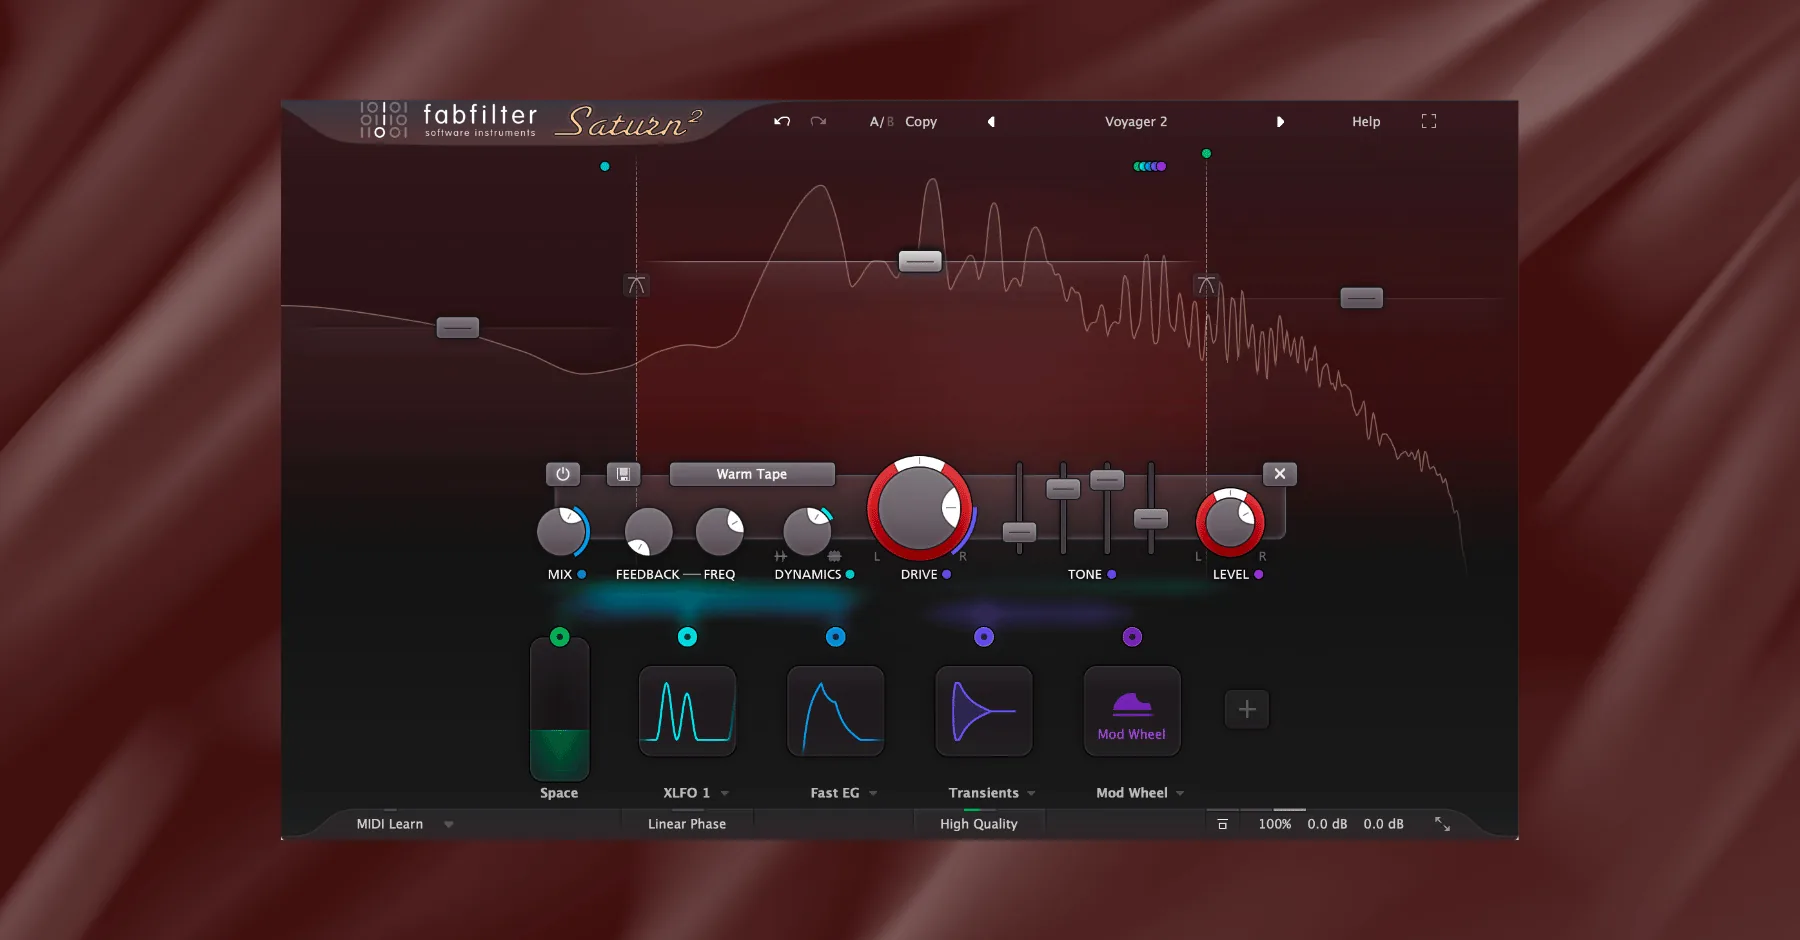The width and height of the screenshot is (1800, 940).
Task: Click the save style floppy icon
Action: pos(623,474)
